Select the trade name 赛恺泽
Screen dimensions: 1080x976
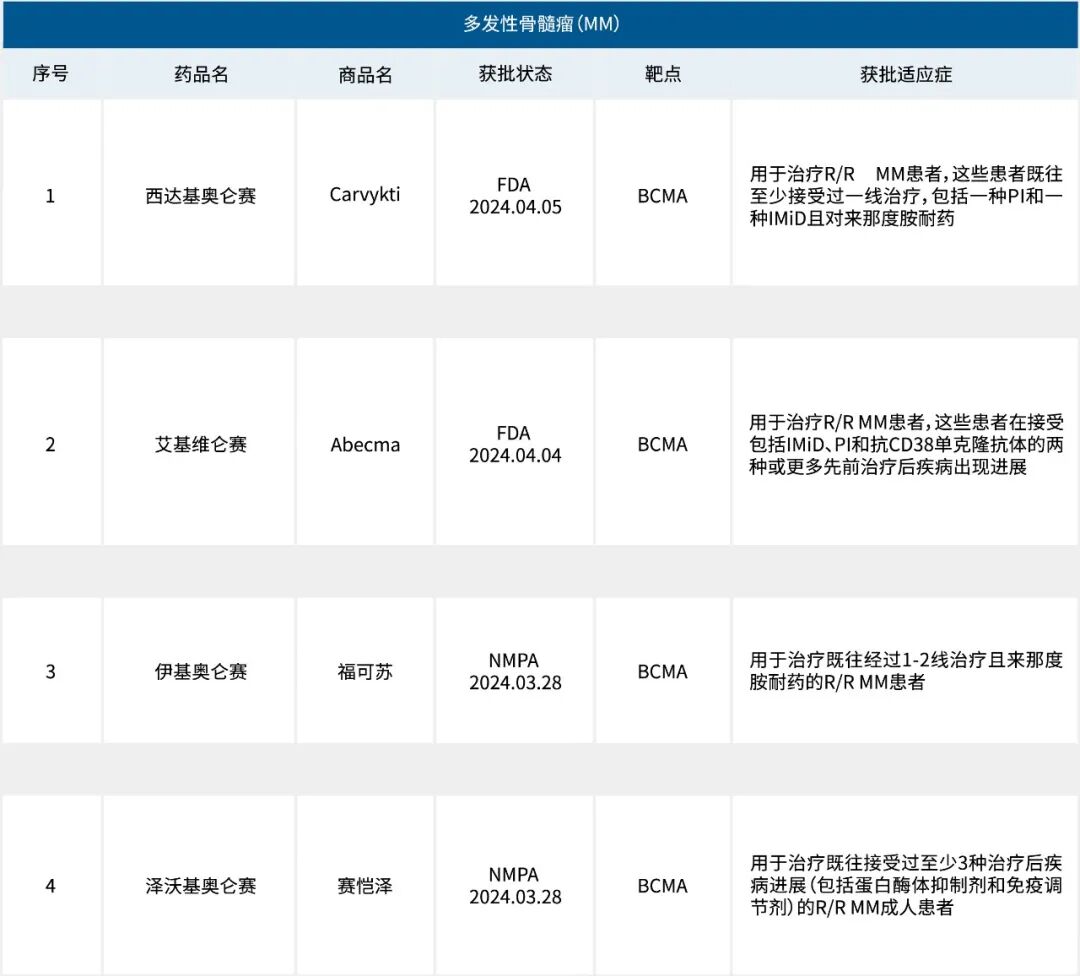(x=365, y=886)
